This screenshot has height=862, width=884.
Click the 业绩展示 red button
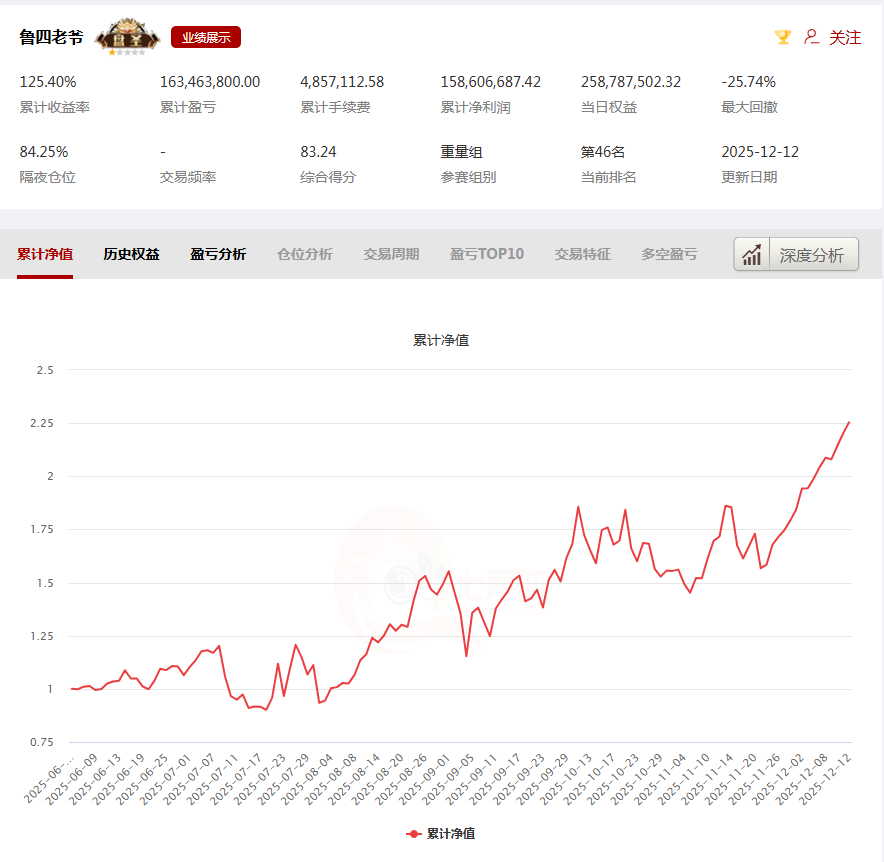pyautogui.click(x=206, y=37)
